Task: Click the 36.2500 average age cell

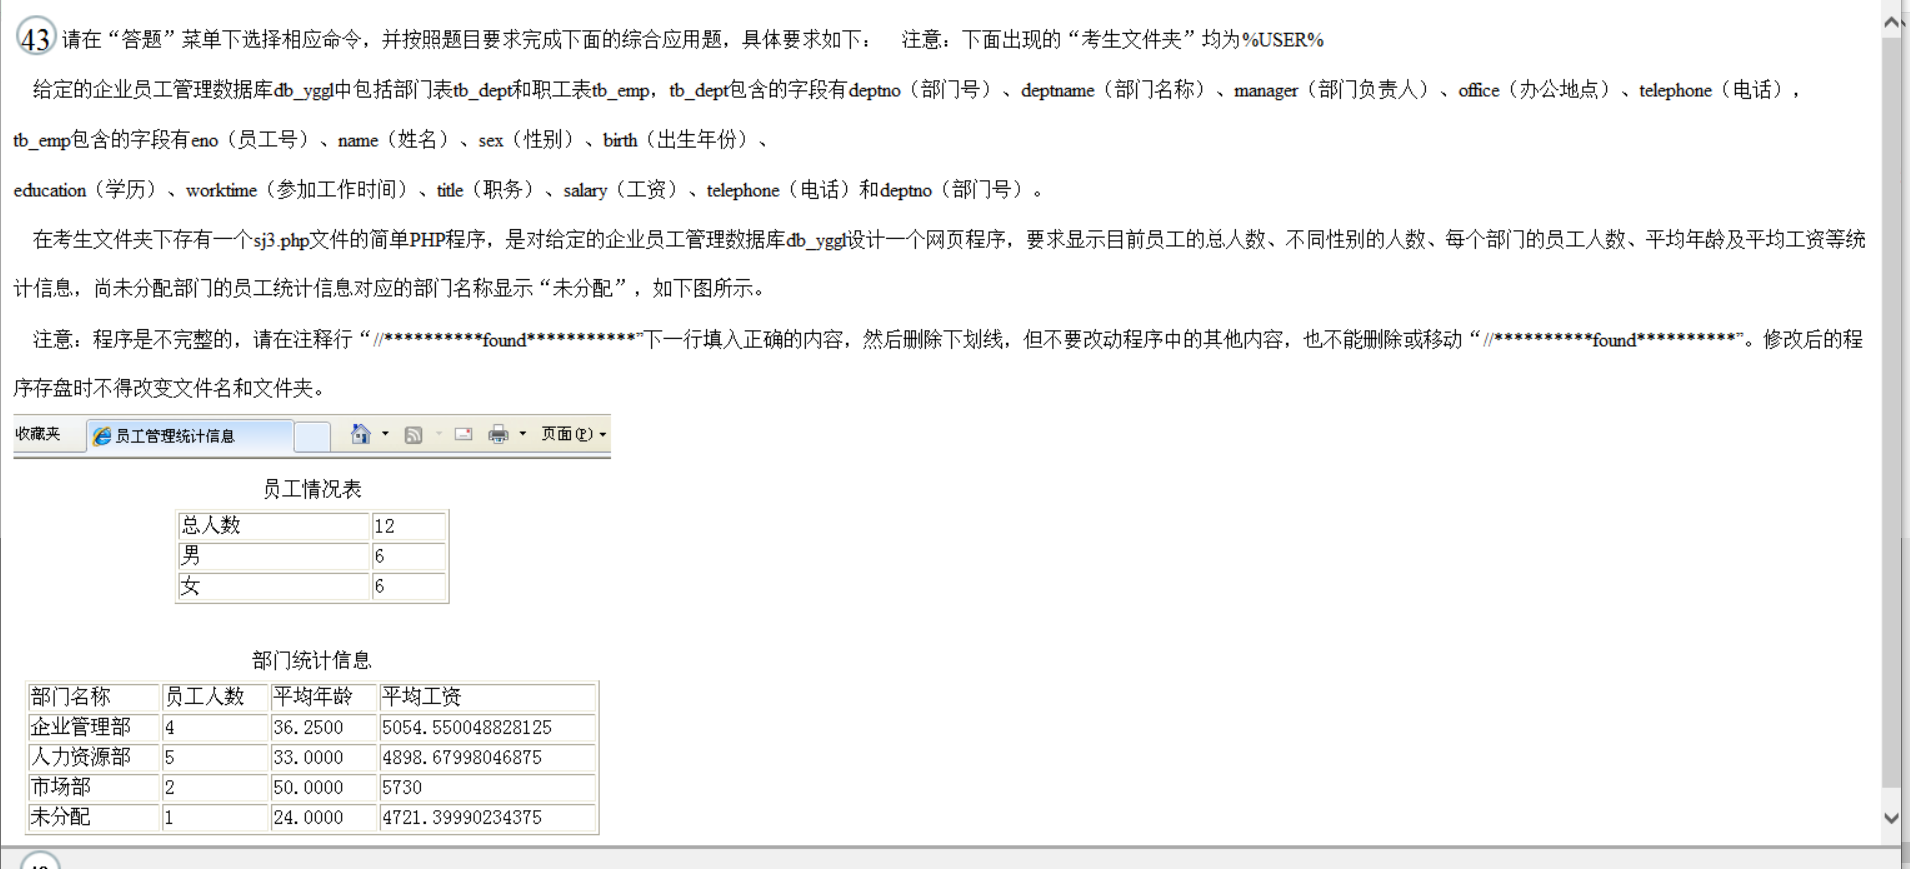Action: click(x=324, y=727)
